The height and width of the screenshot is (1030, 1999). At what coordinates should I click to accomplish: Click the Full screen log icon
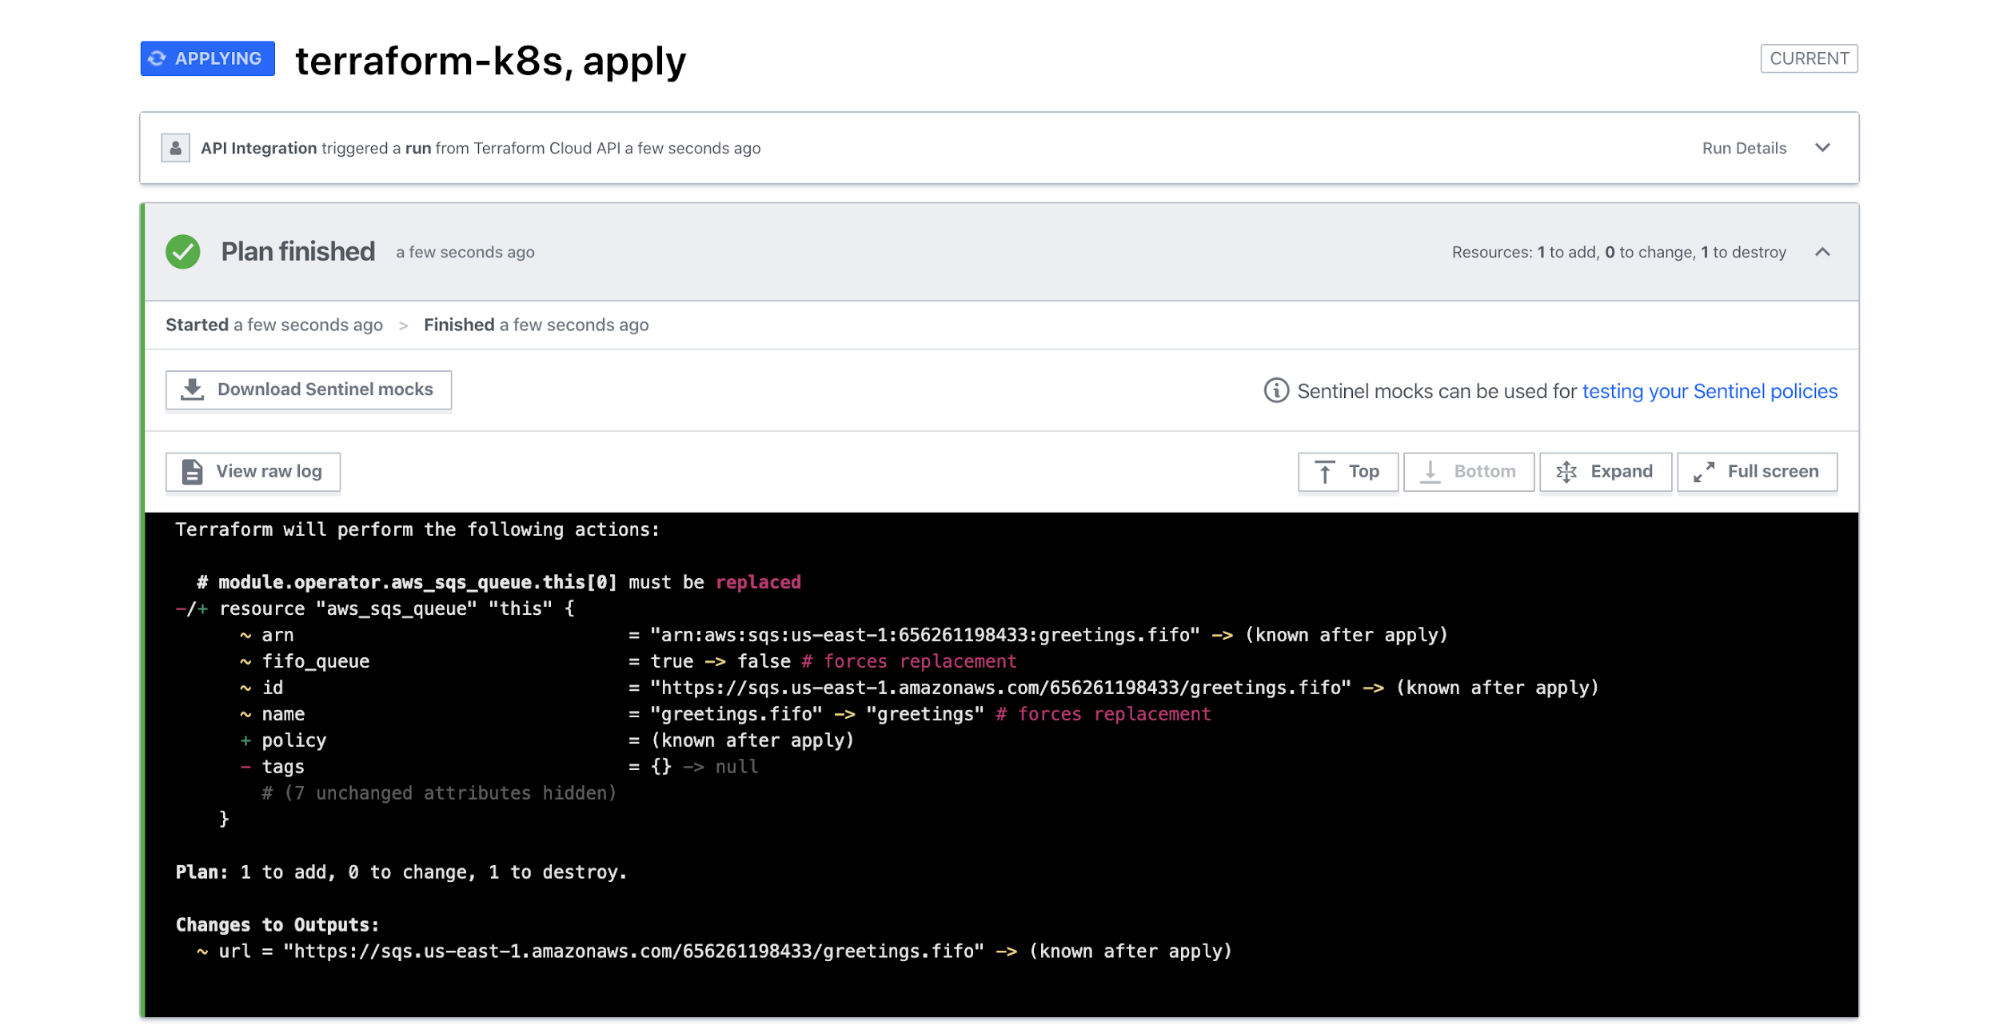point(1706,471)
